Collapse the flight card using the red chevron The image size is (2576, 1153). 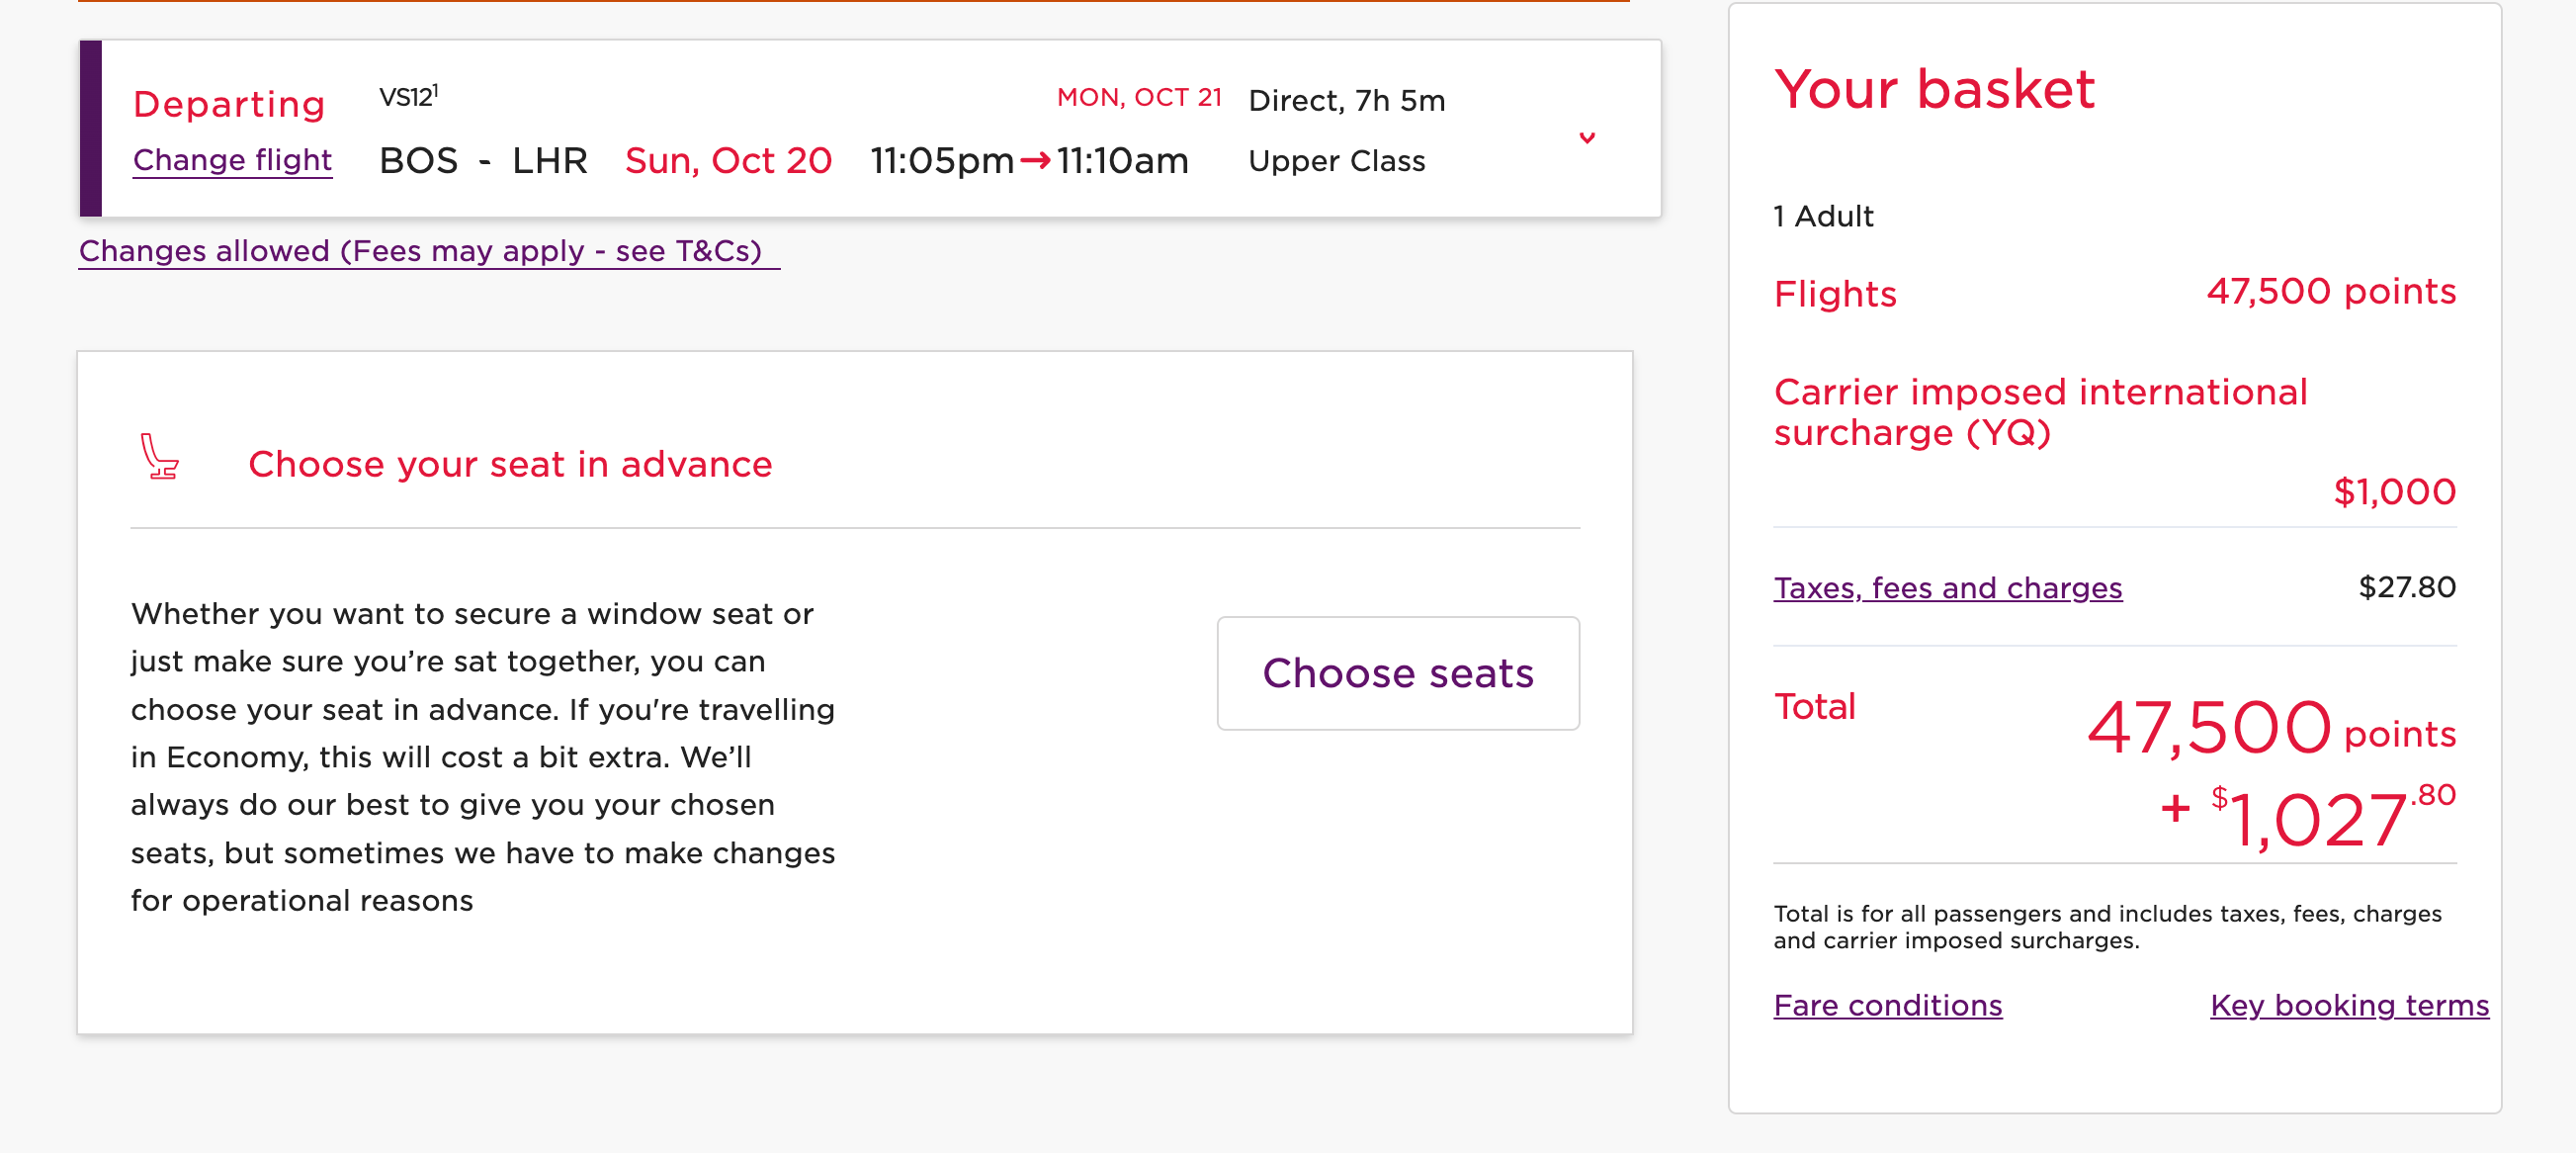(1588, 138)
